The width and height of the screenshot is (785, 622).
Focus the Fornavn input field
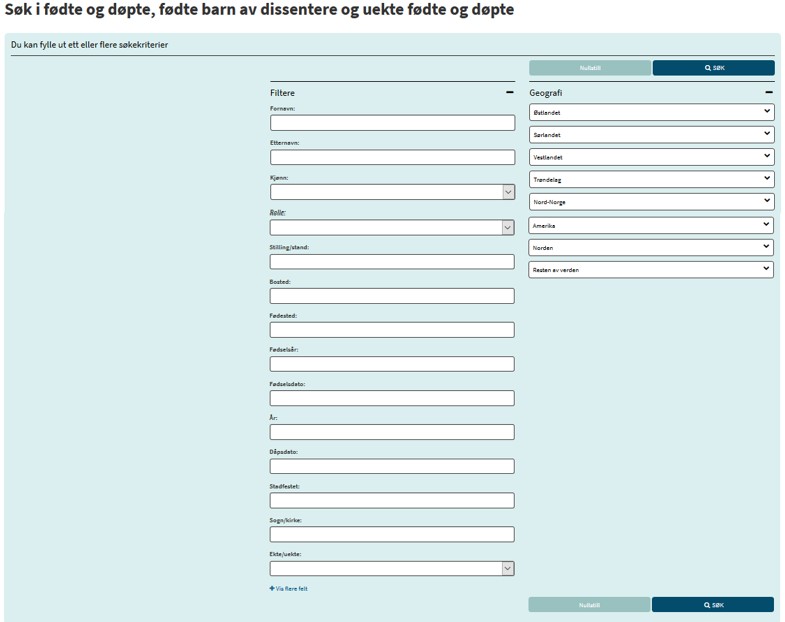tap(392, 123)
